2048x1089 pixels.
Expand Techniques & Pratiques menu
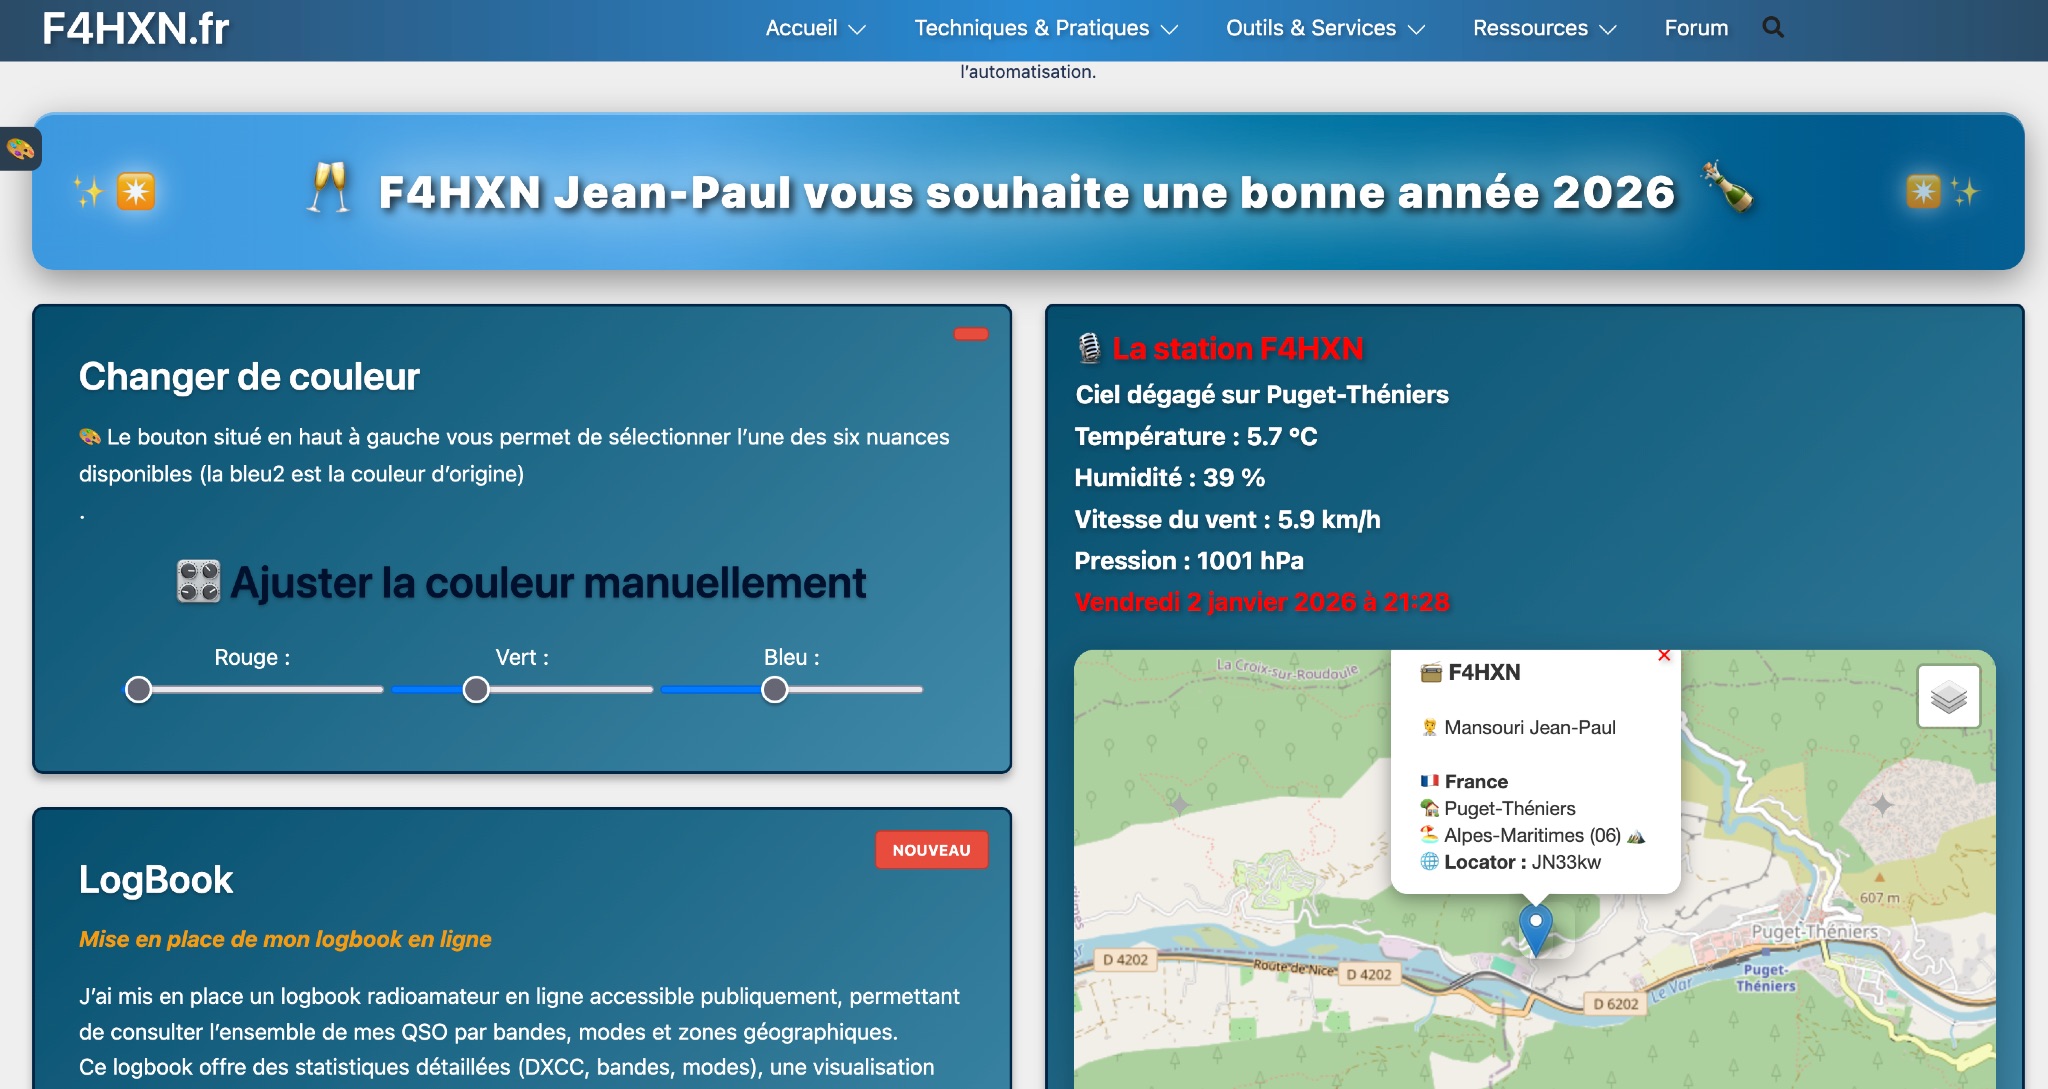[1046, 28]
